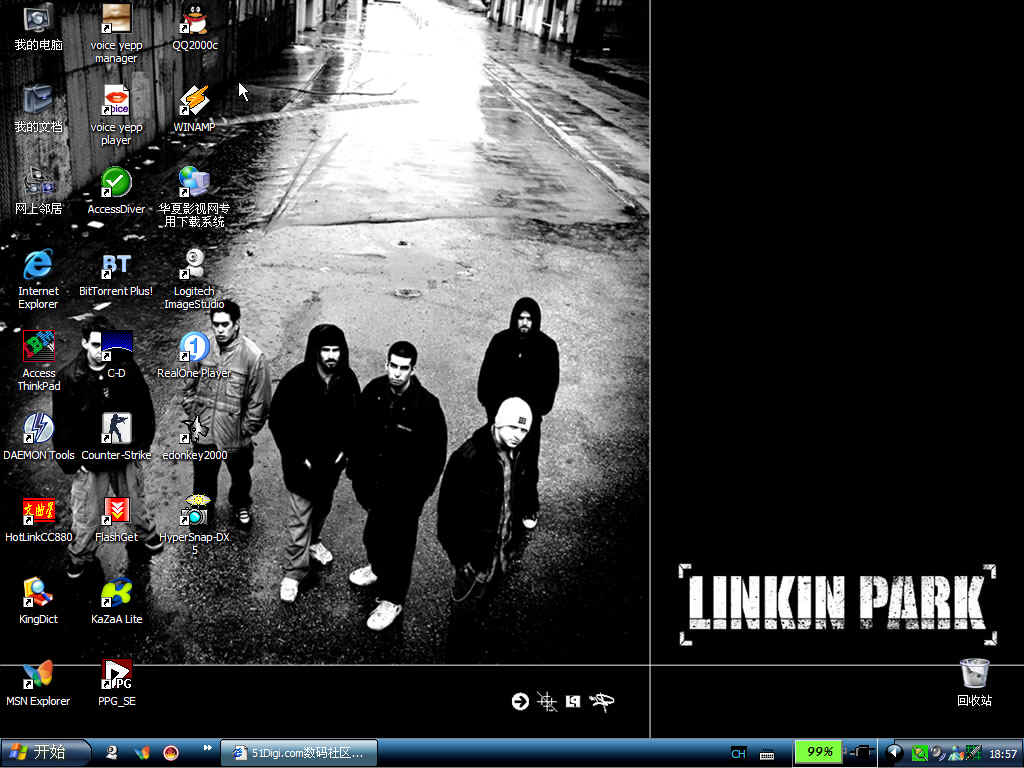
Task: Select the FlashGet desktop shortcut
Action: point(116,519)
